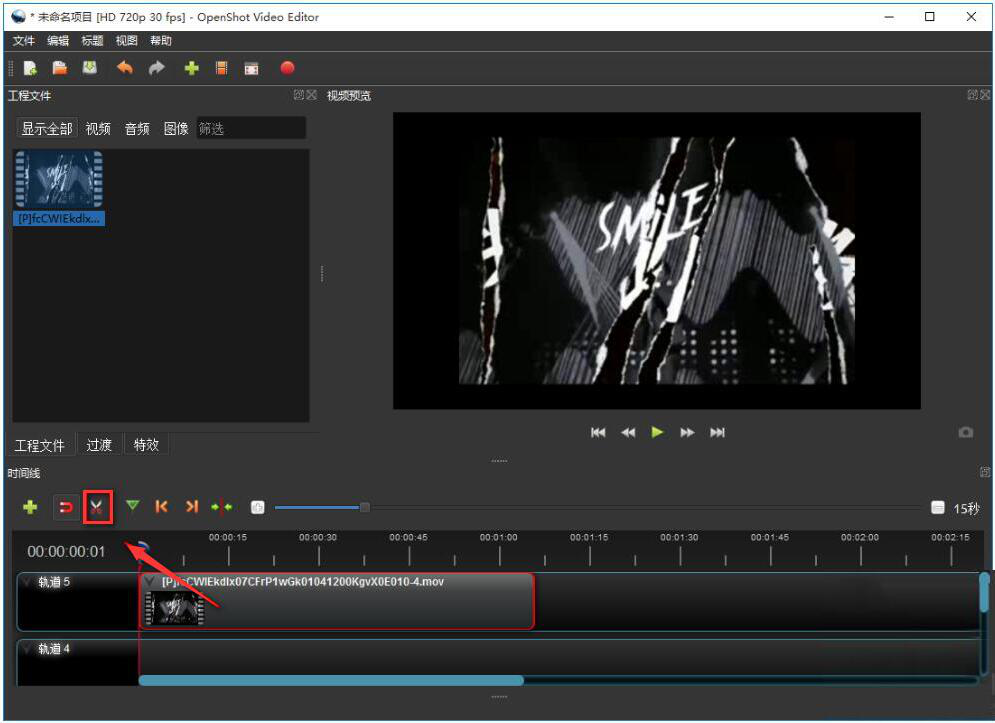
Task: Center the timeline on the playhead
Action: click(x=221, y=507)
